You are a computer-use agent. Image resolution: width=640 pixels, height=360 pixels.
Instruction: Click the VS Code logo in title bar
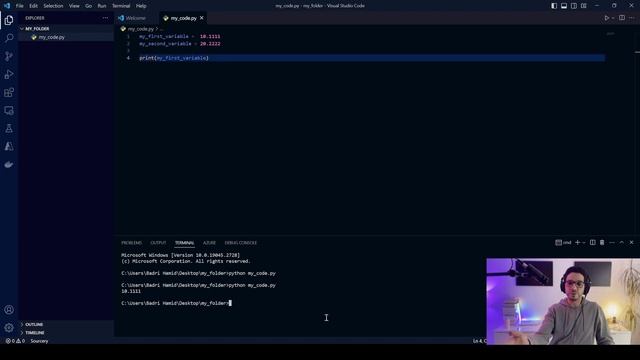(7, 6)
